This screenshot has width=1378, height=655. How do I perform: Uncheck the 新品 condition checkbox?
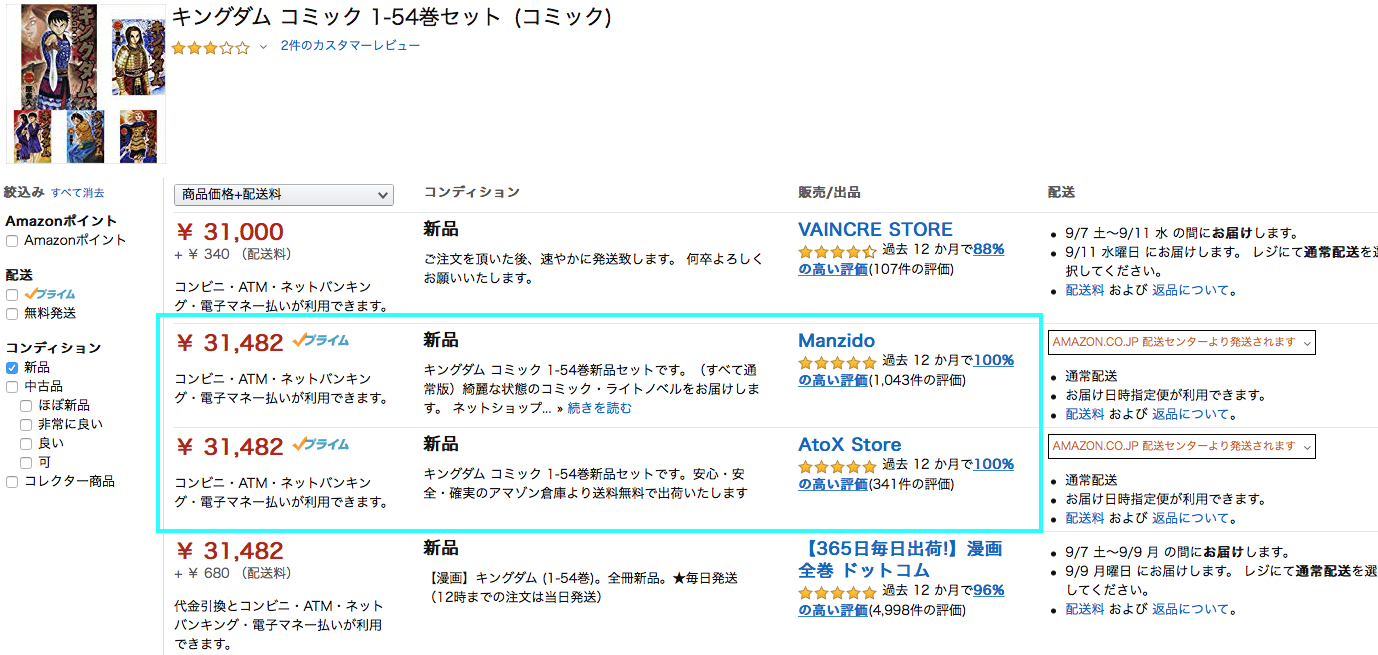click(12, 368)
